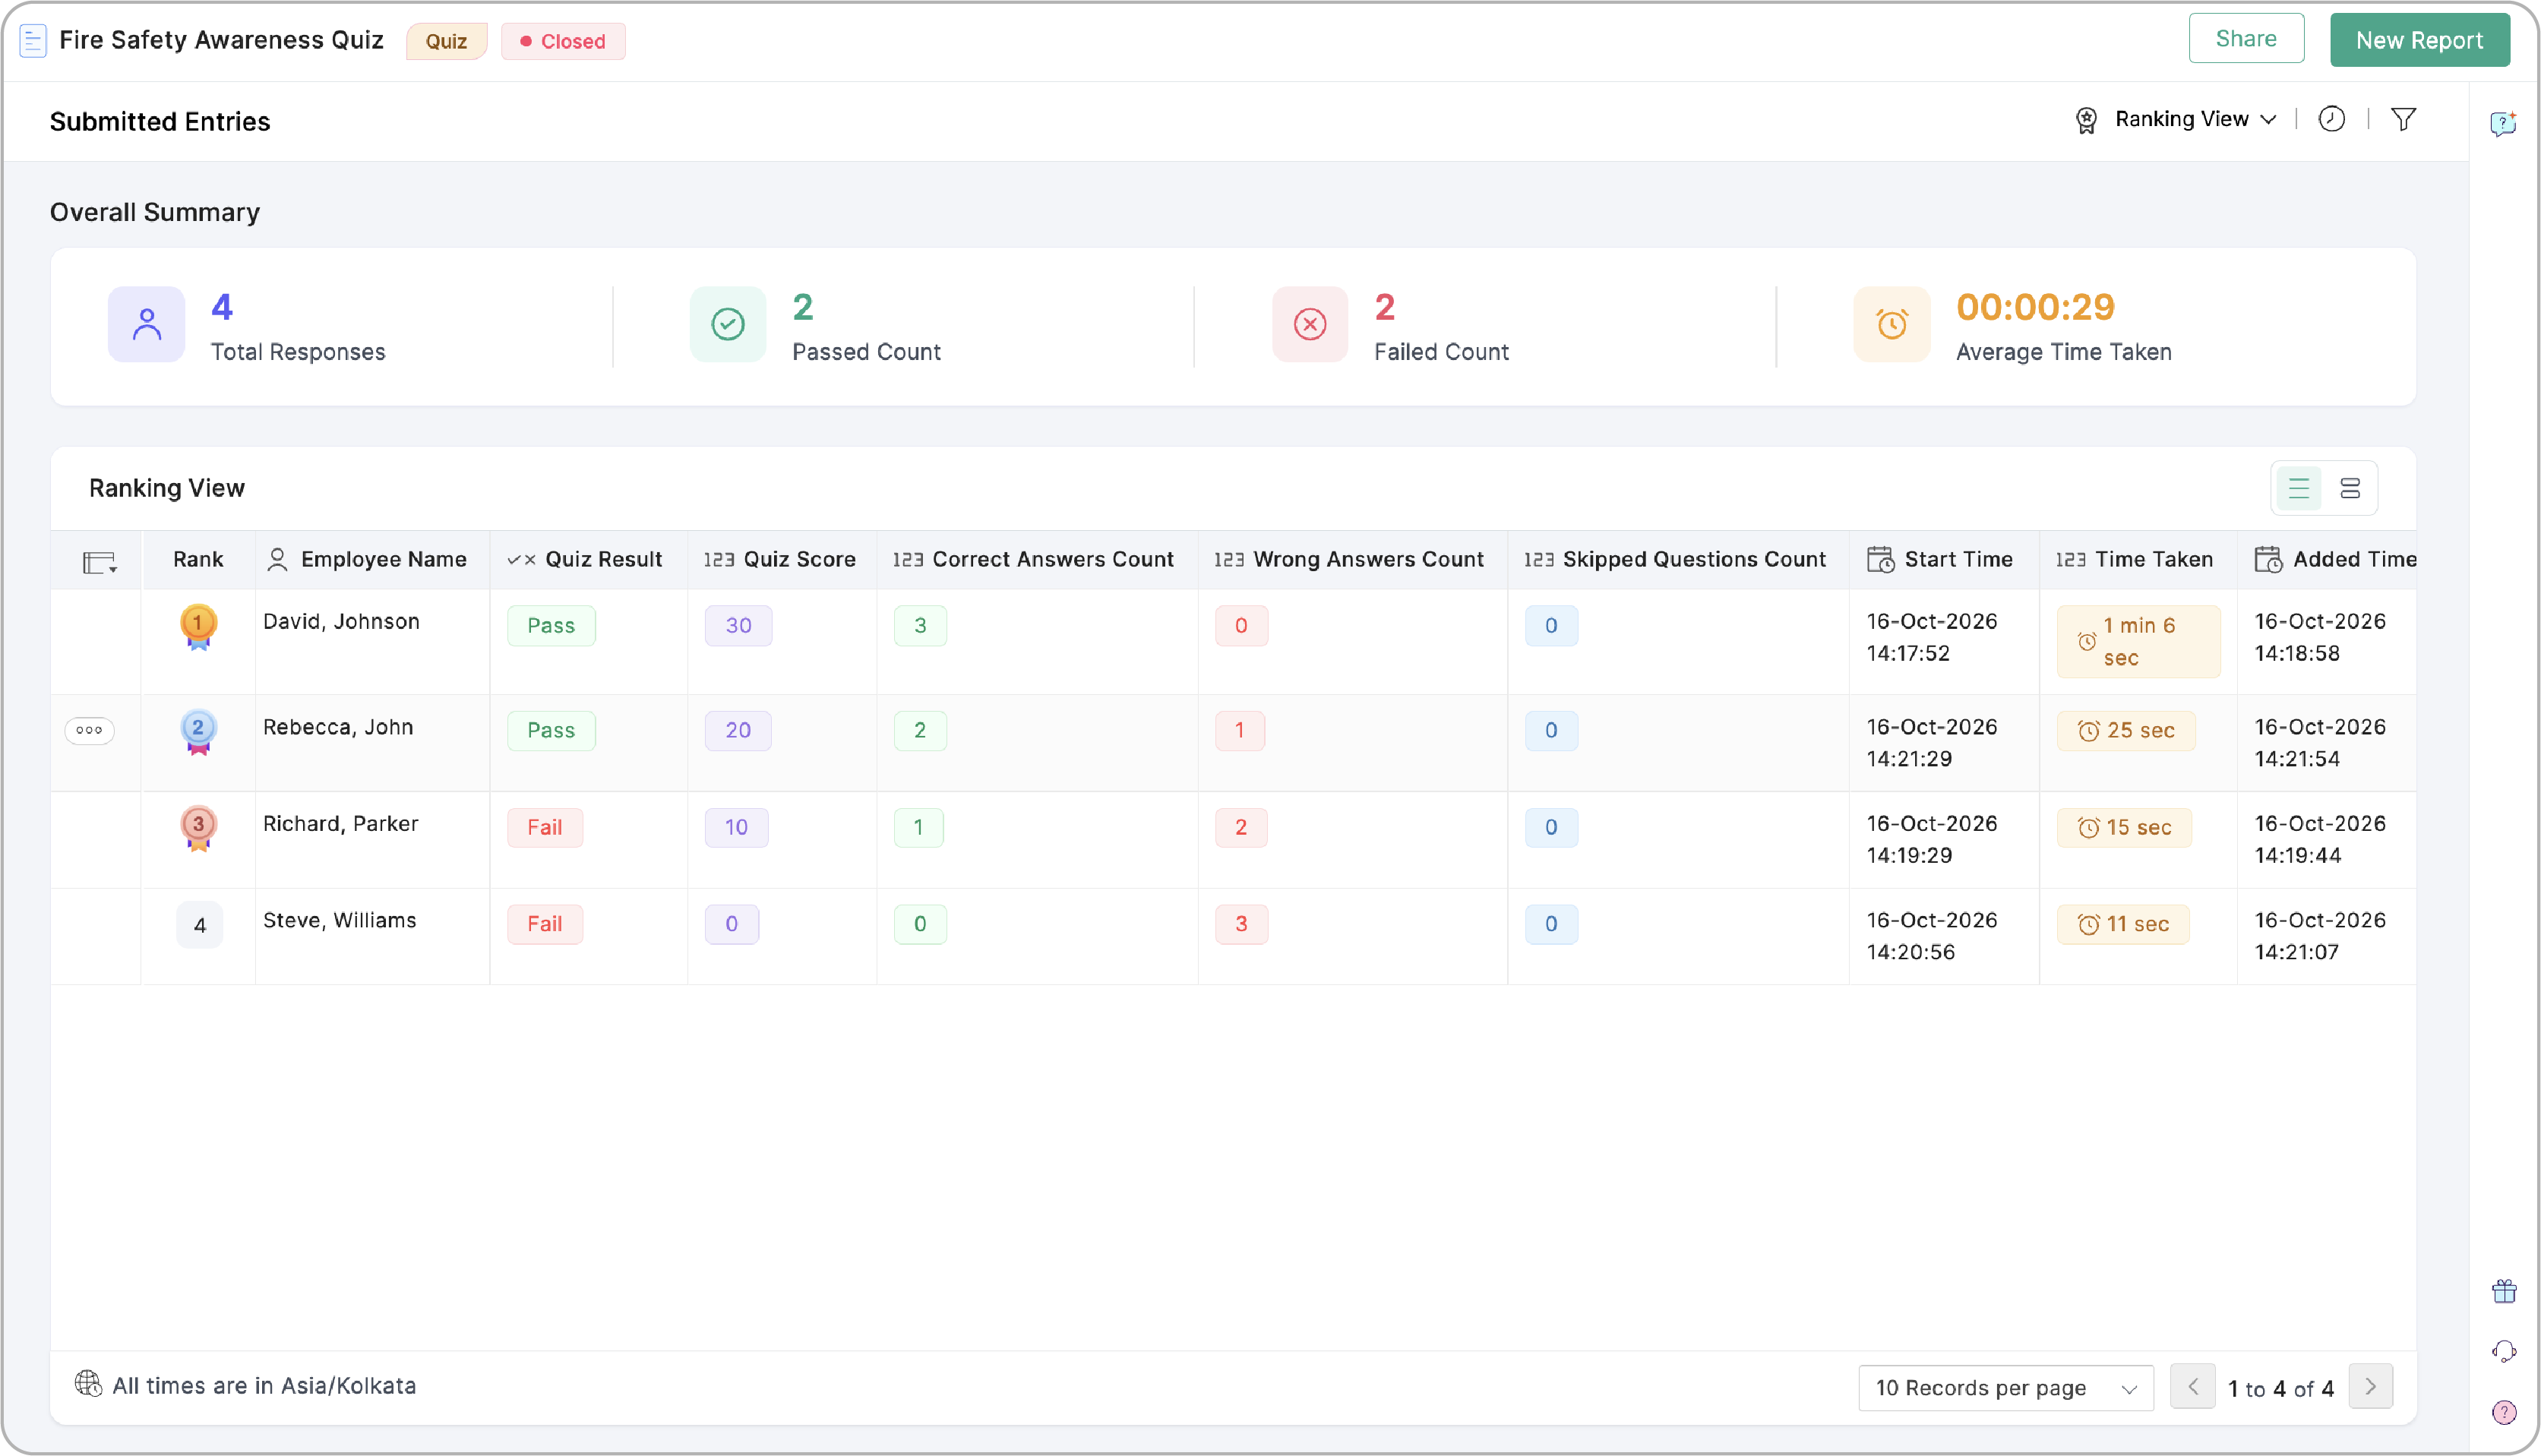Click the Average Time Taken alarm icon
The width and height of the screenshot is (2541, 1456).
pos(1891,324)
